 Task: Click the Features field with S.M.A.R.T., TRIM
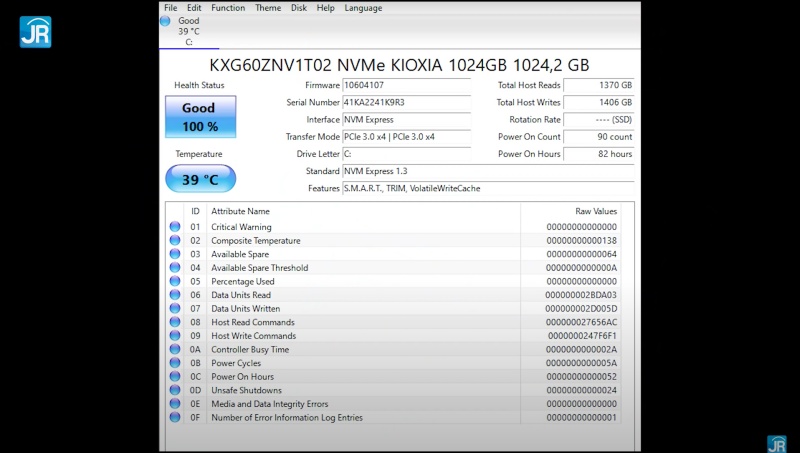(x=488, y=188)
